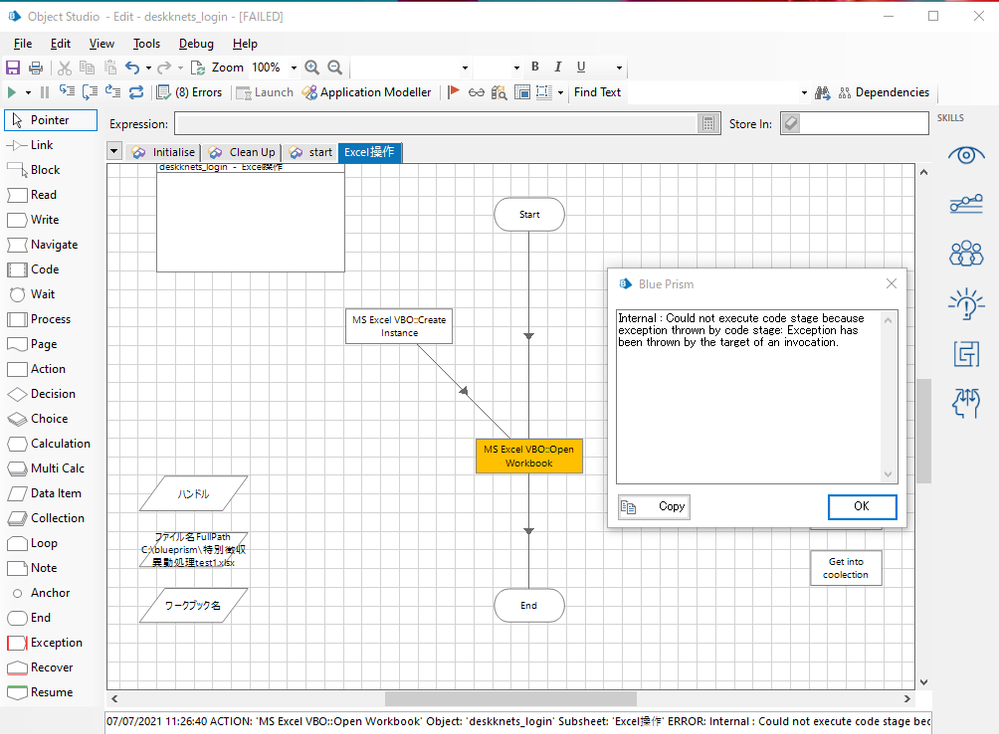Click the Undo arrow icon

pos(132,68)
